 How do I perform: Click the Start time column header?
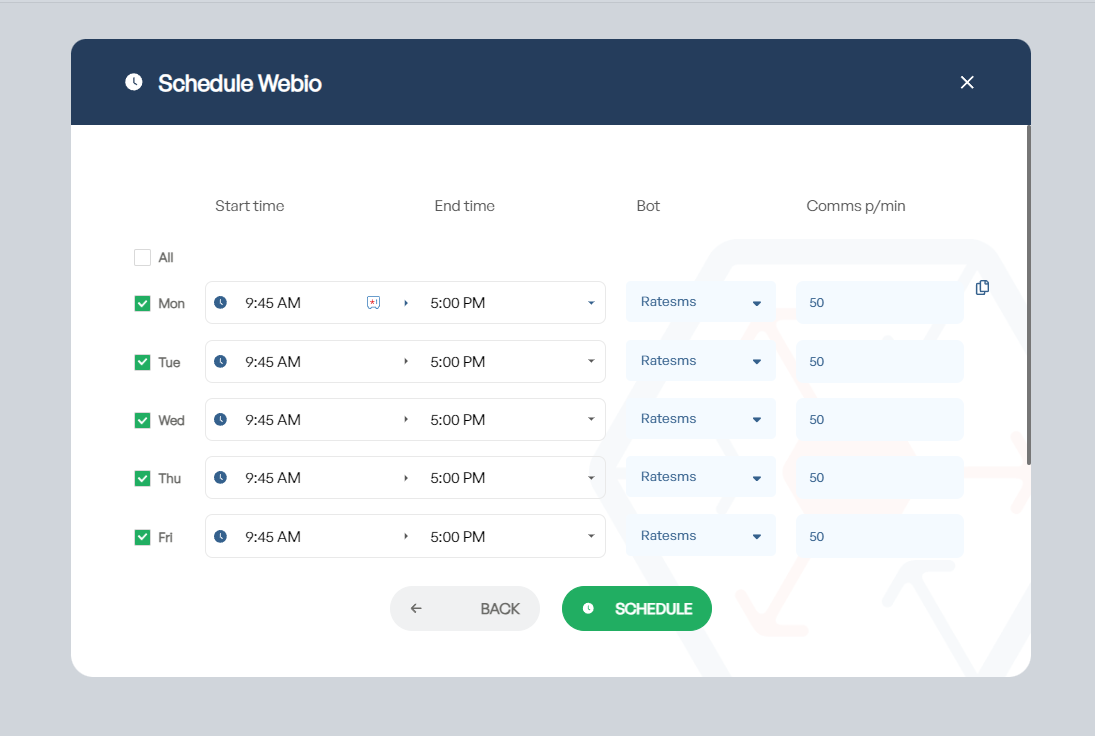point(249,206)
